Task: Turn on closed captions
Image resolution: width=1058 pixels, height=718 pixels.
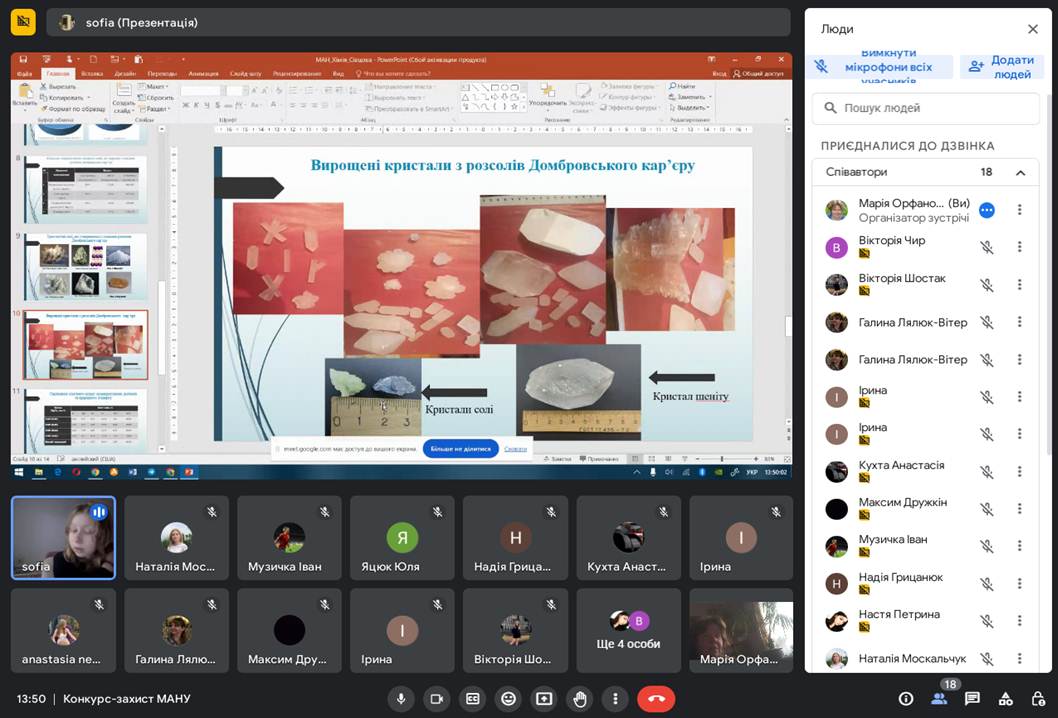Action: pyautogui.click(x=472, y=699)
